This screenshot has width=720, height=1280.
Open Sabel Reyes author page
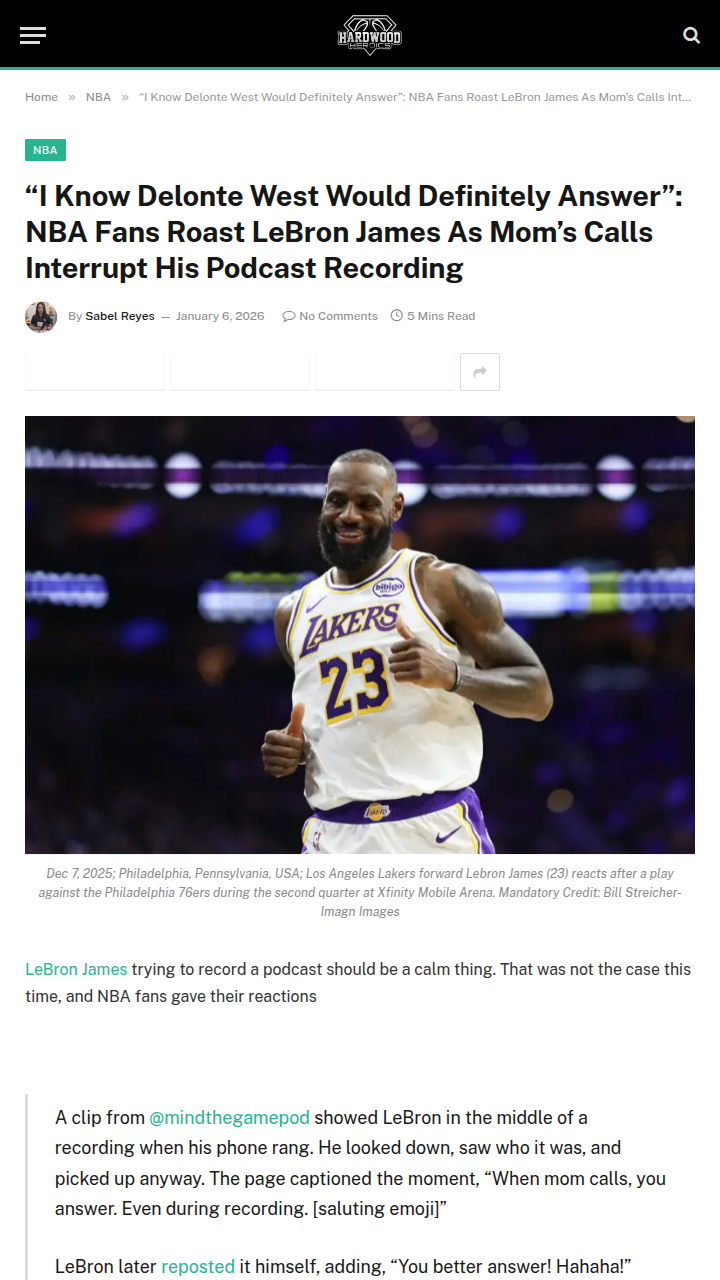point(120,316)
